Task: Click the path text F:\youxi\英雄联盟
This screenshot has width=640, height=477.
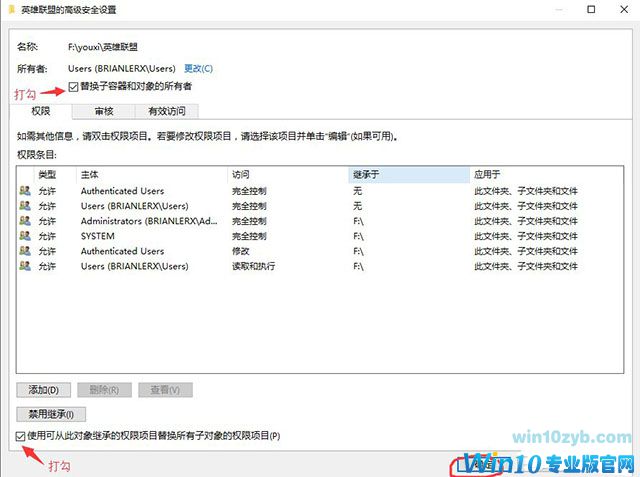Action: coord(103,47)
